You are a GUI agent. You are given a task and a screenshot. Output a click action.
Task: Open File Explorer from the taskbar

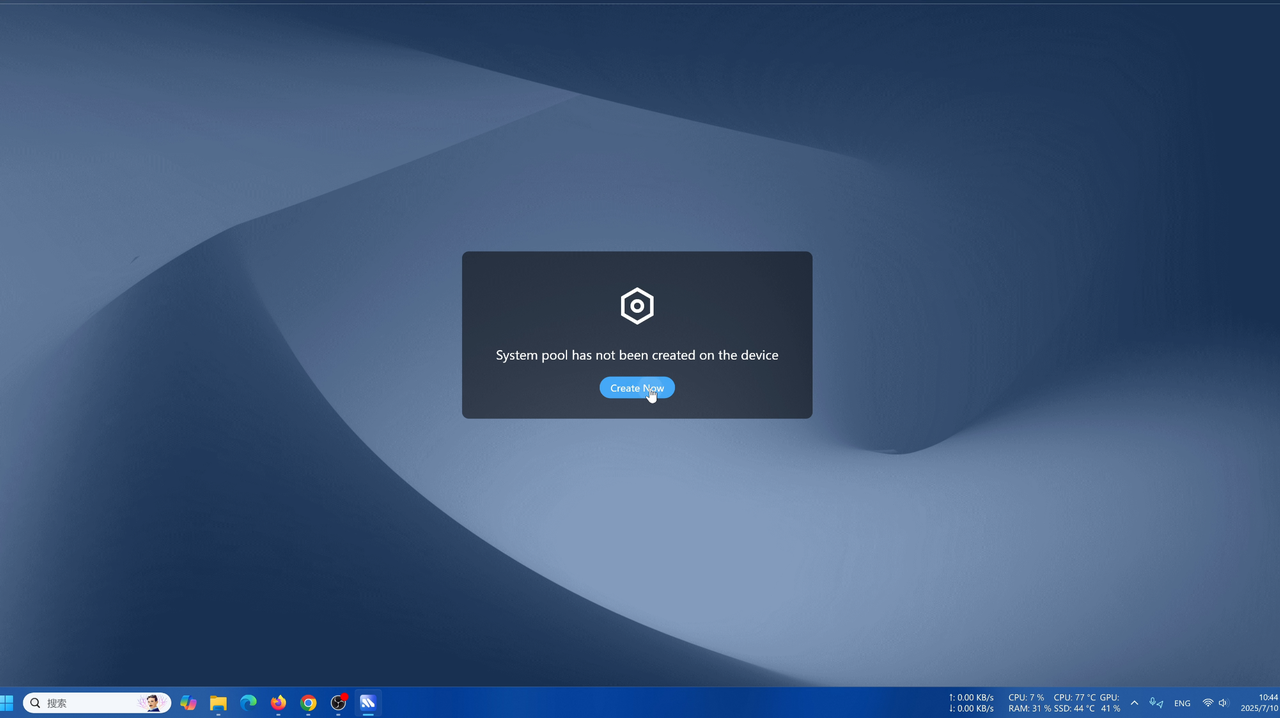pyautogui.click(x=218, y=703)
